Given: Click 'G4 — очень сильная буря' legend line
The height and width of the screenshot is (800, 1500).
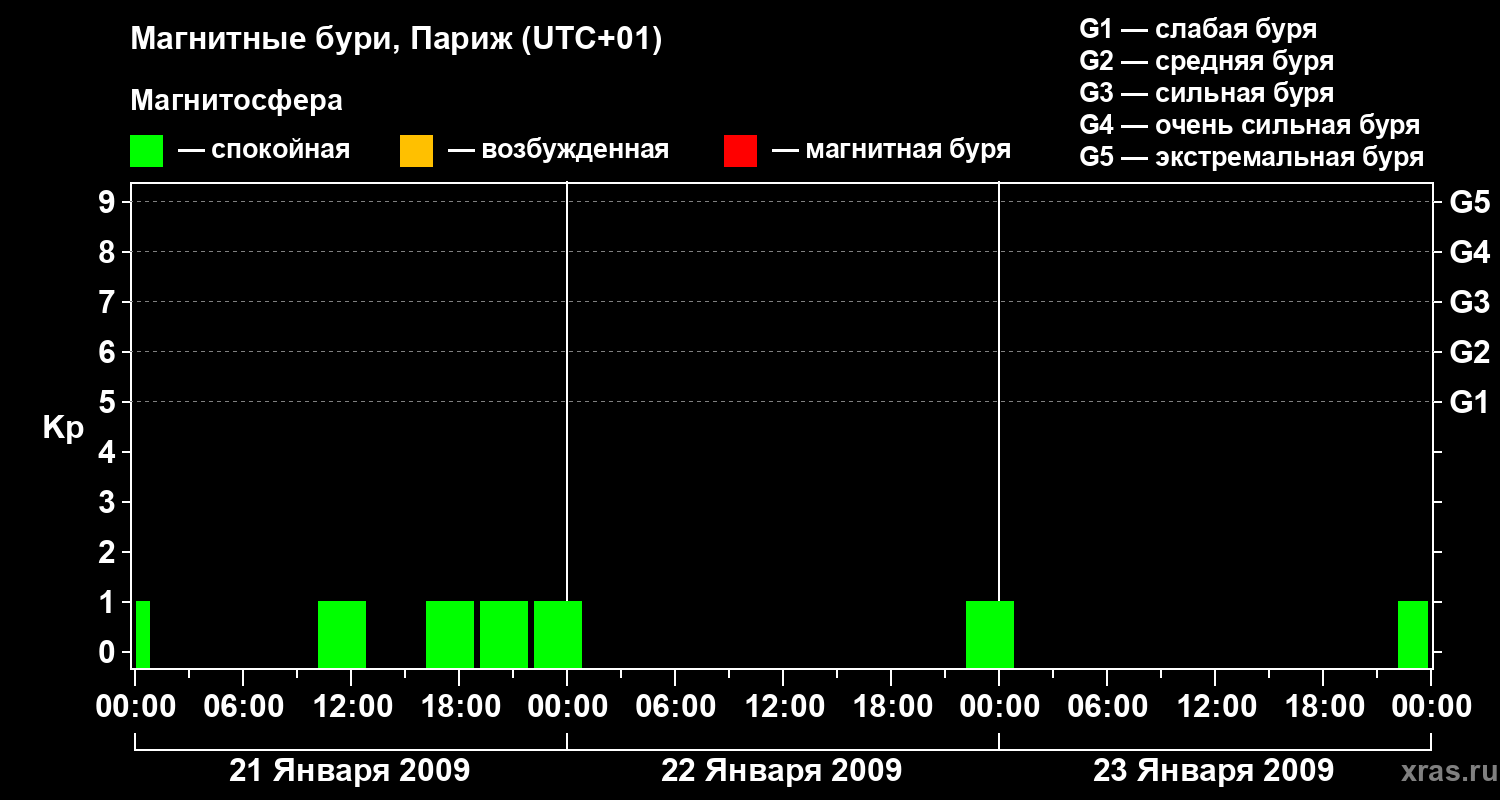Looking at the screenshot, I should click(1250, 125).
